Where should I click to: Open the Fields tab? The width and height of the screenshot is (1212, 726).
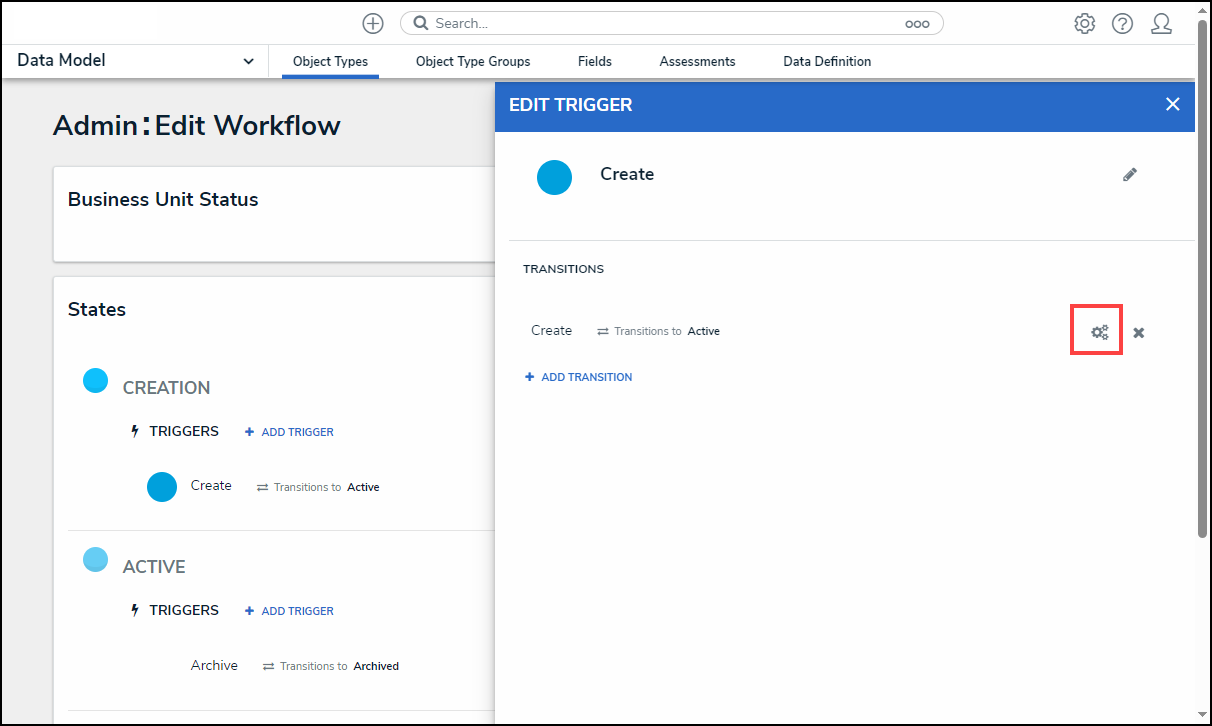click(x=594, y=62)
